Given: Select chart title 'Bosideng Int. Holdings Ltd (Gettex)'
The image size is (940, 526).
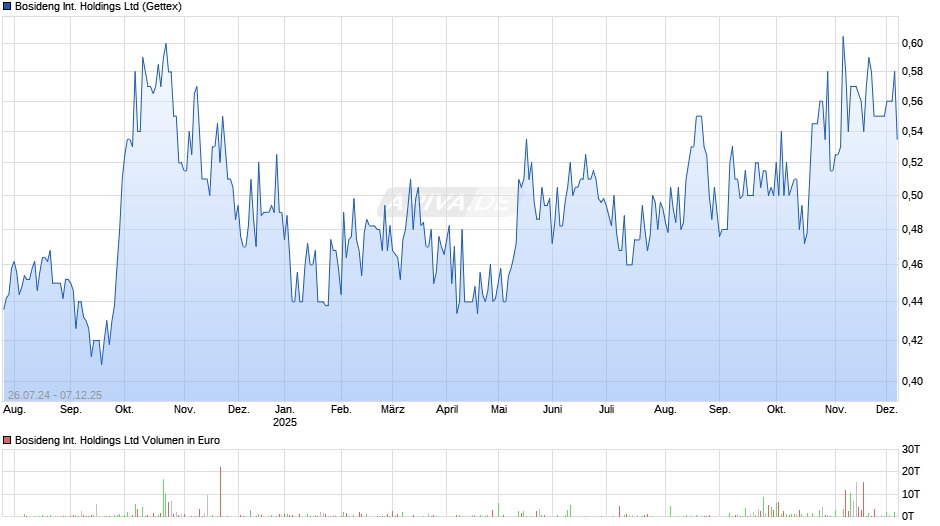Looking at the screenshot, I should point(98,7).
